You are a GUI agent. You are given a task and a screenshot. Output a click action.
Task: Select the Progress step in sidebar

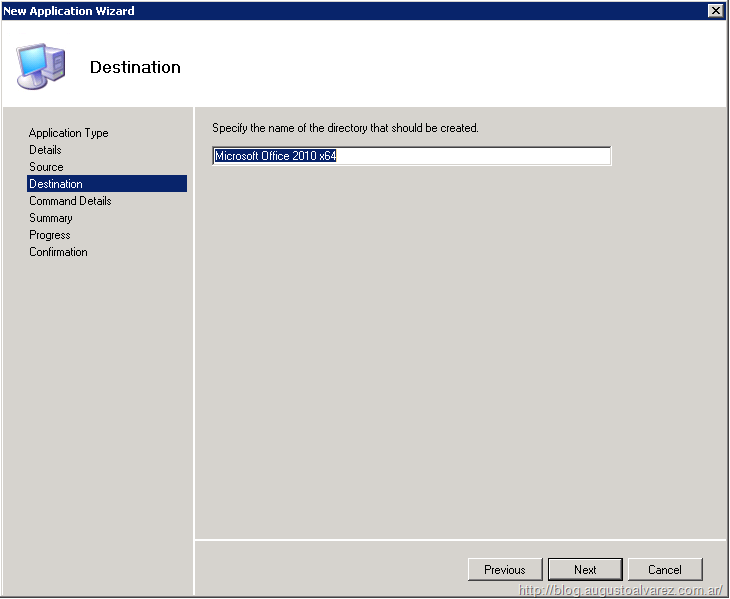[50, 235]
